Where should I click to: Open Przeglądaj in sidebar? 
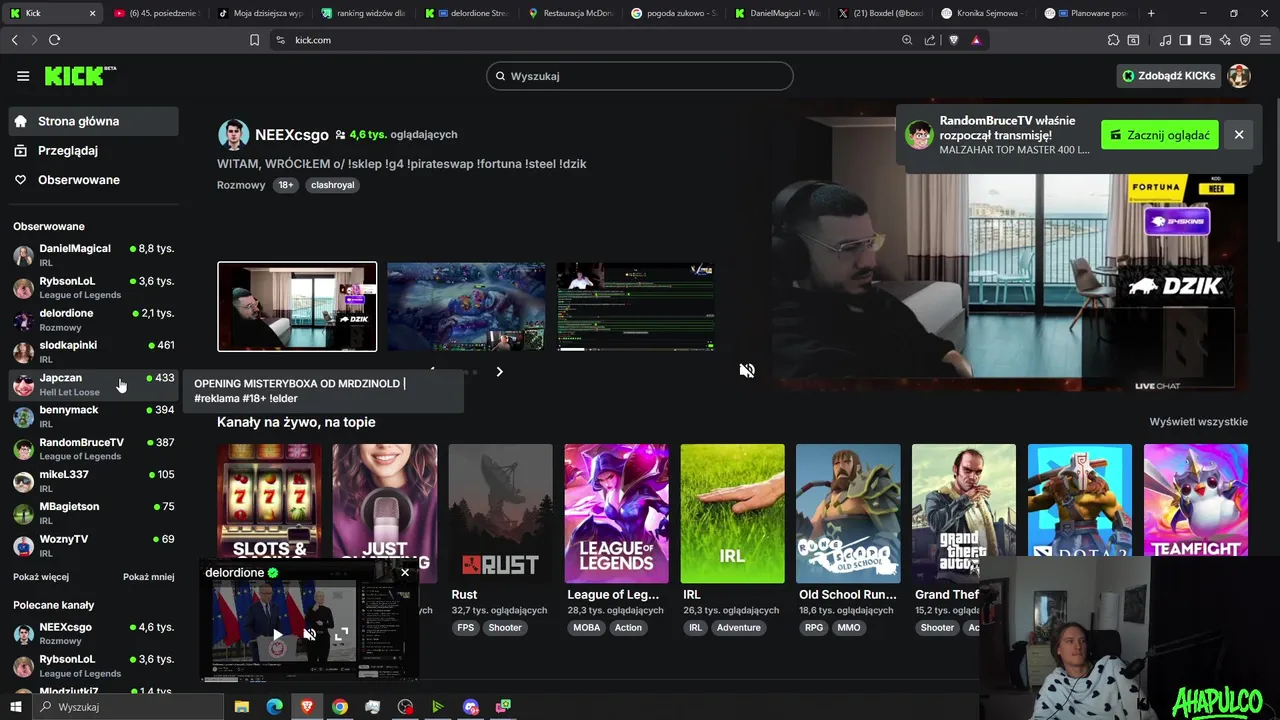tap(93, 150)
